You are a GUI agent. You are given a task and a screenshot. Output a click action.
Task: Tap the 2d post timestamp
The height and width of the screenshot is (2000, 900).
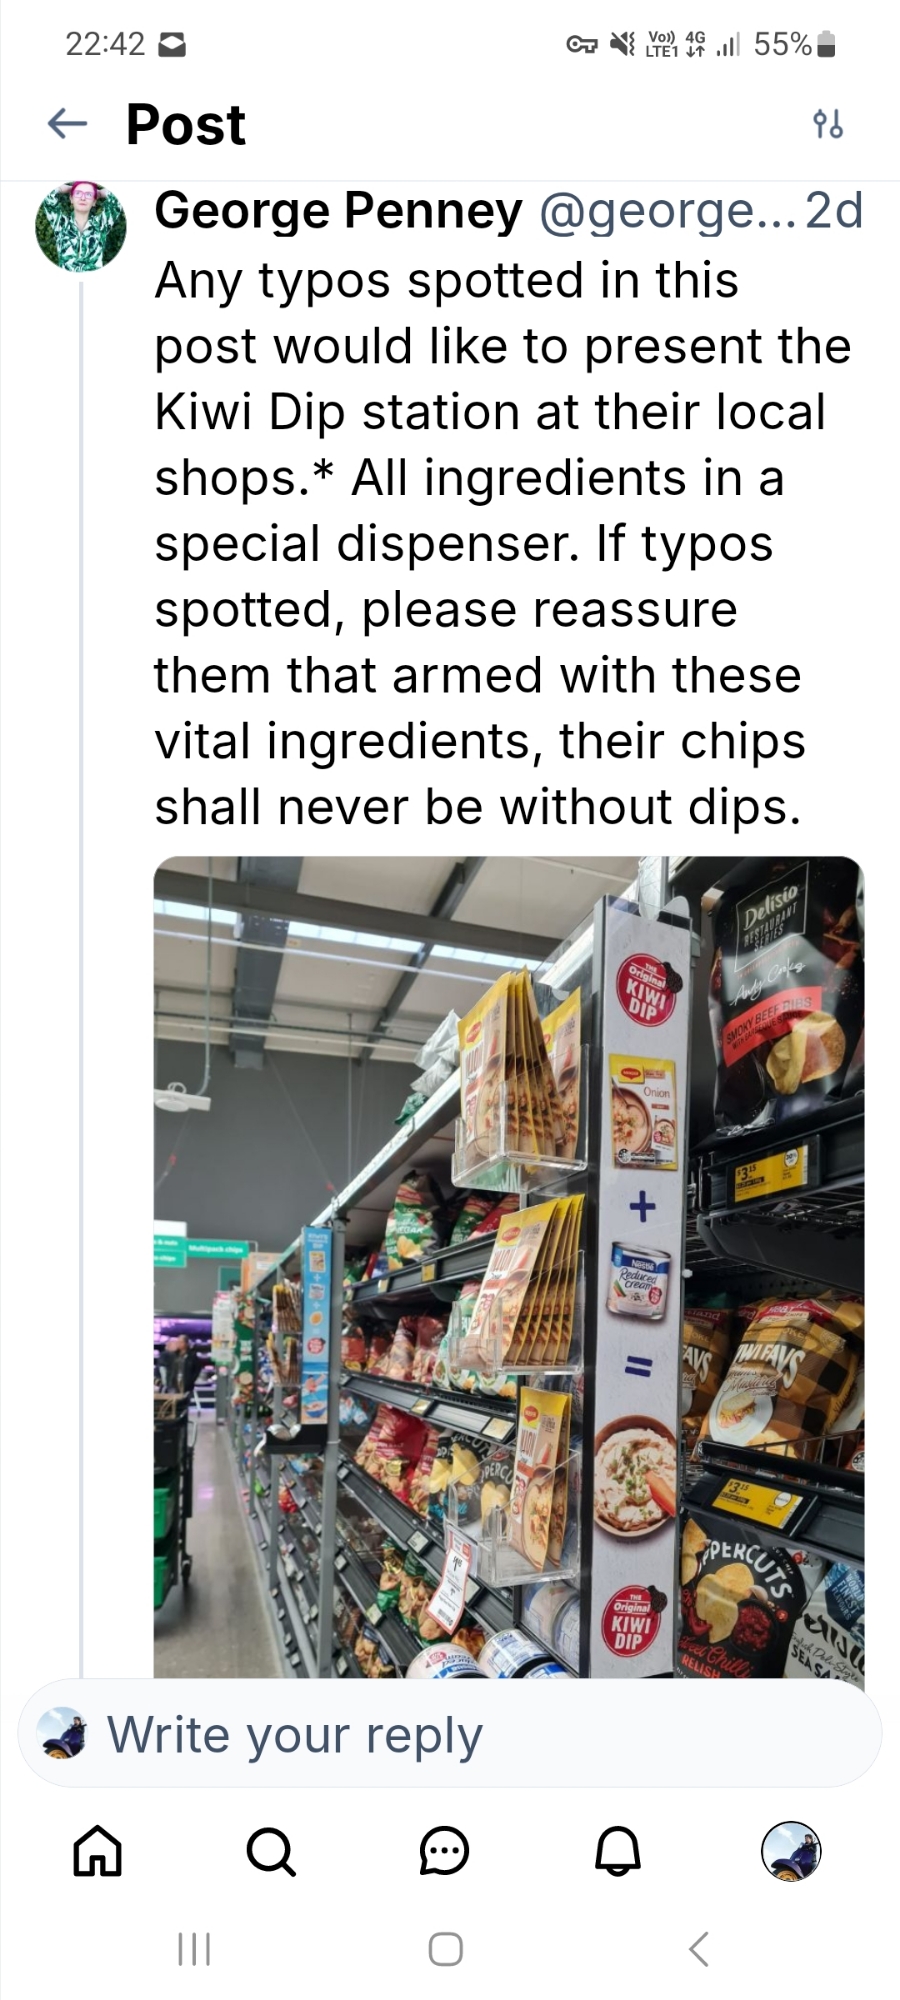(x=833, y=211)
